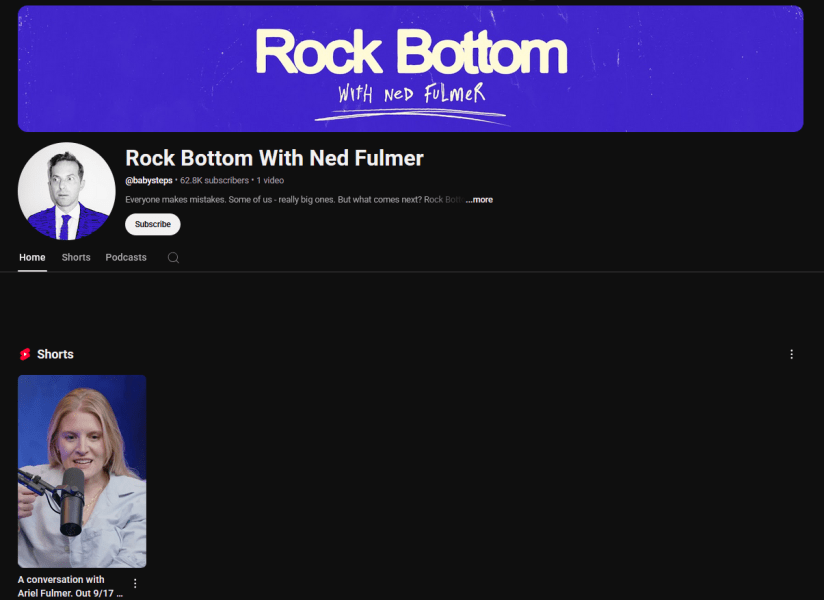
Task: Expand the channel description with ...more
Action: point(479,200)
